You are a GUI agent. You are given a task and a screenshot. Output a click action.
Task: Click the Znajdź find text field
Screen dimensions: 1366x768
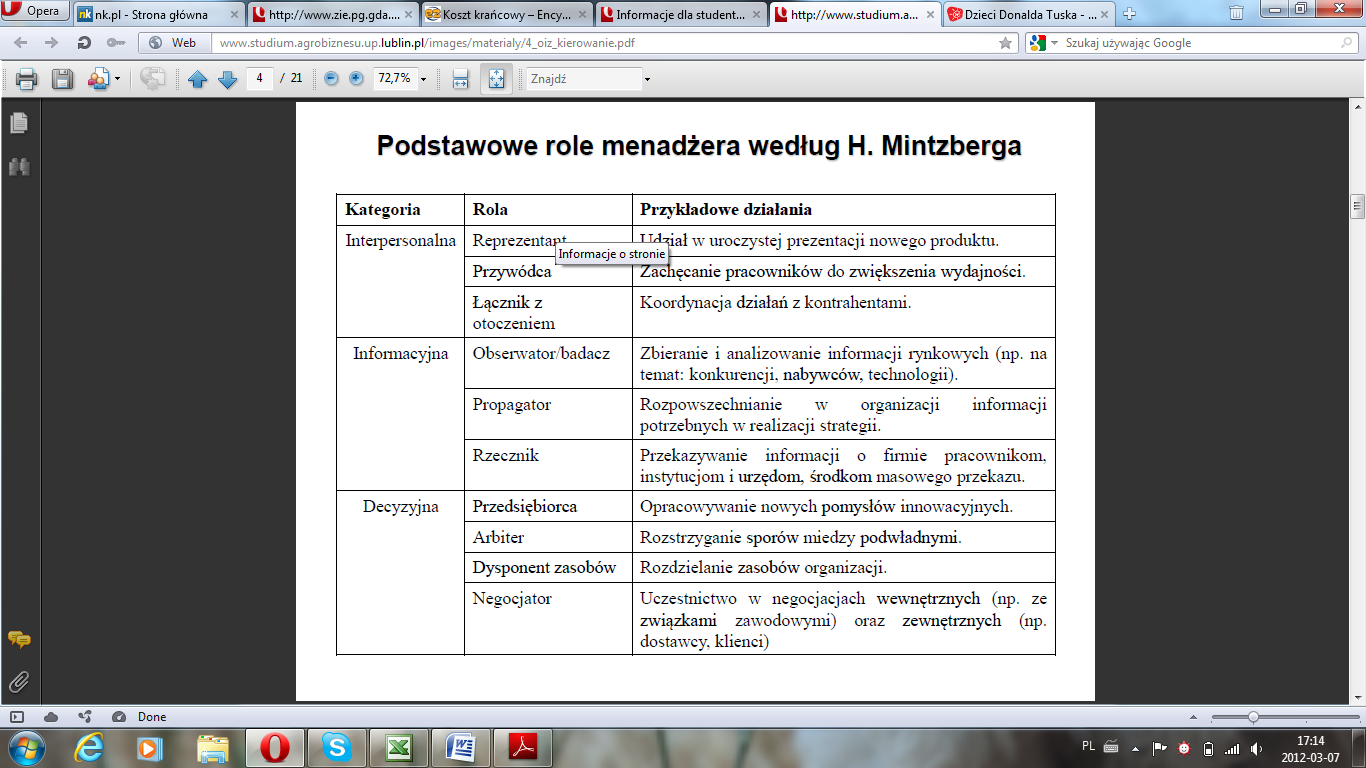(x=584, y=78)
